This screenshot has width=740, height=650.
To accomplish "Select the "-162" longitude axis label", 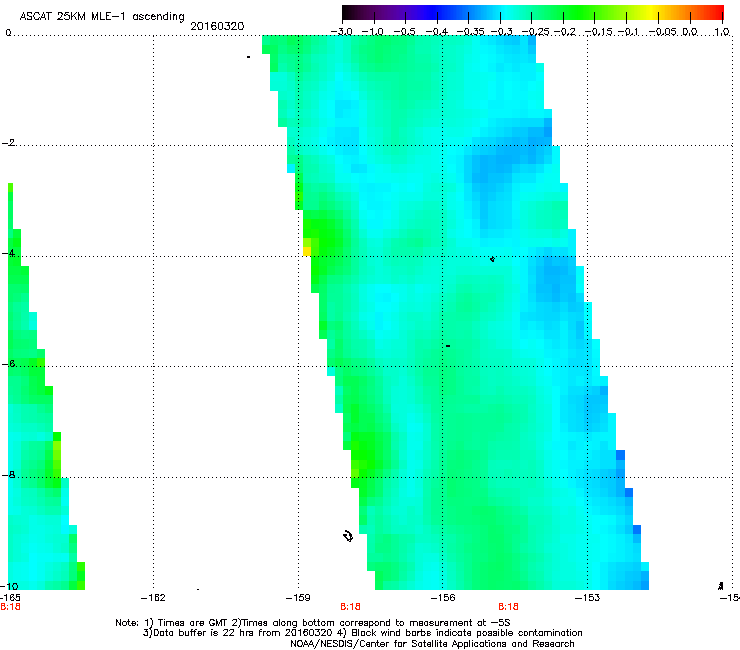I will [153, 598].
